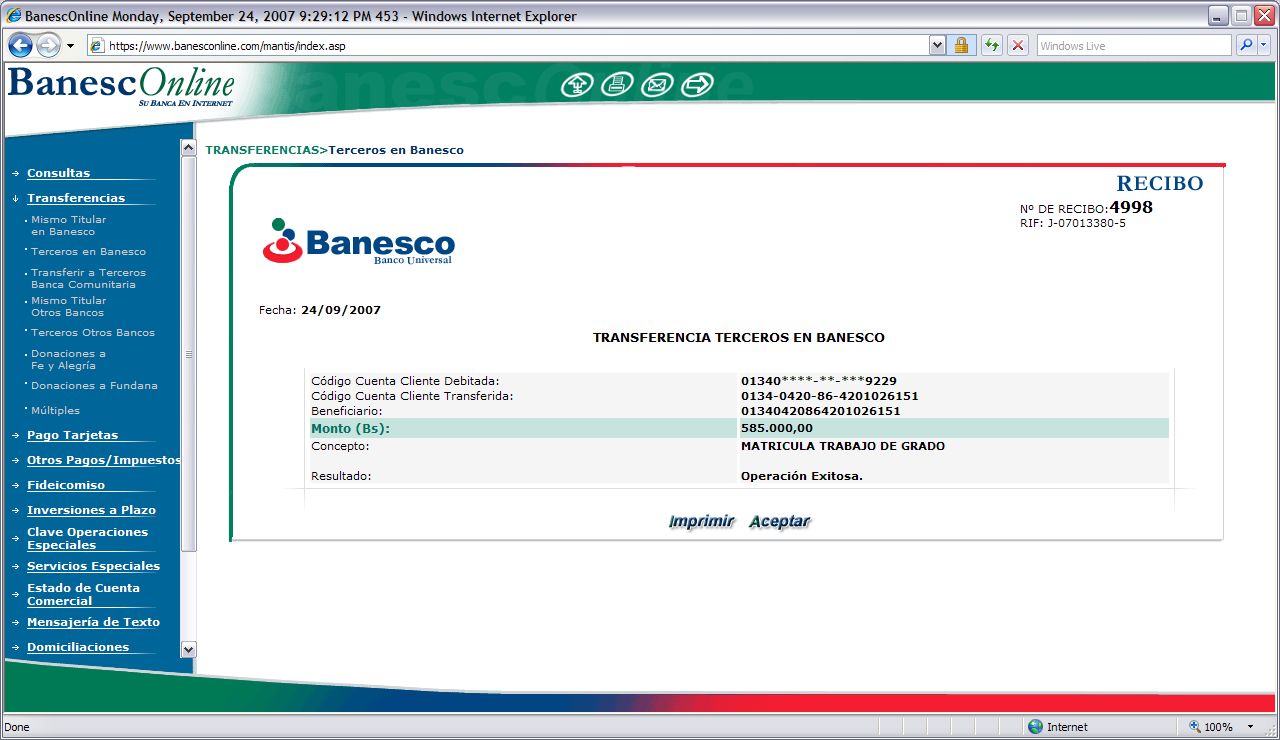
Task: Click beneficiary value 01340420864201026151
Action: pyautogui.click(x=821, y=411)
